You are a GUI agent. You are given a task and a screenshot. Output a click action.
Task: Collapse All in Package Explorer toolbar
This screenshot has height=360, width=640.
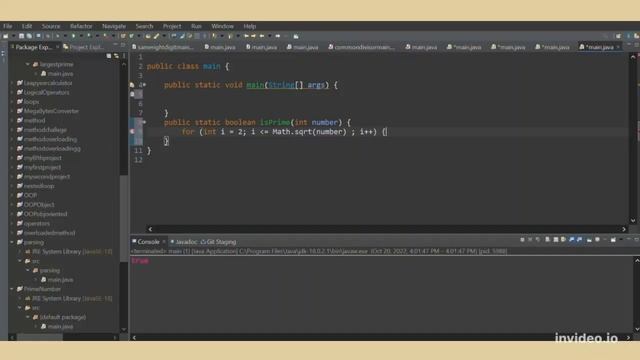(109, 56)
